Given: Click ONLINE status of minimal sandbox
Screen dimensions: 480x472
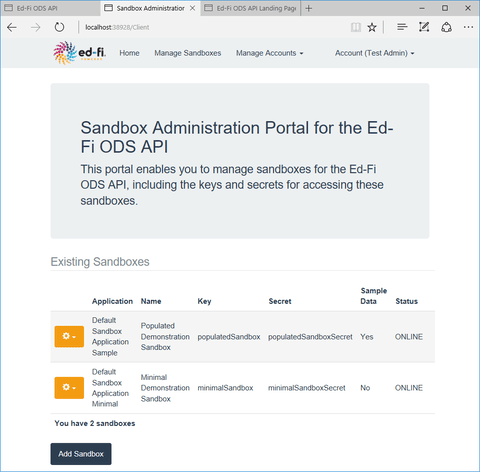Looking at the screenshot, I should coord(409,388).
